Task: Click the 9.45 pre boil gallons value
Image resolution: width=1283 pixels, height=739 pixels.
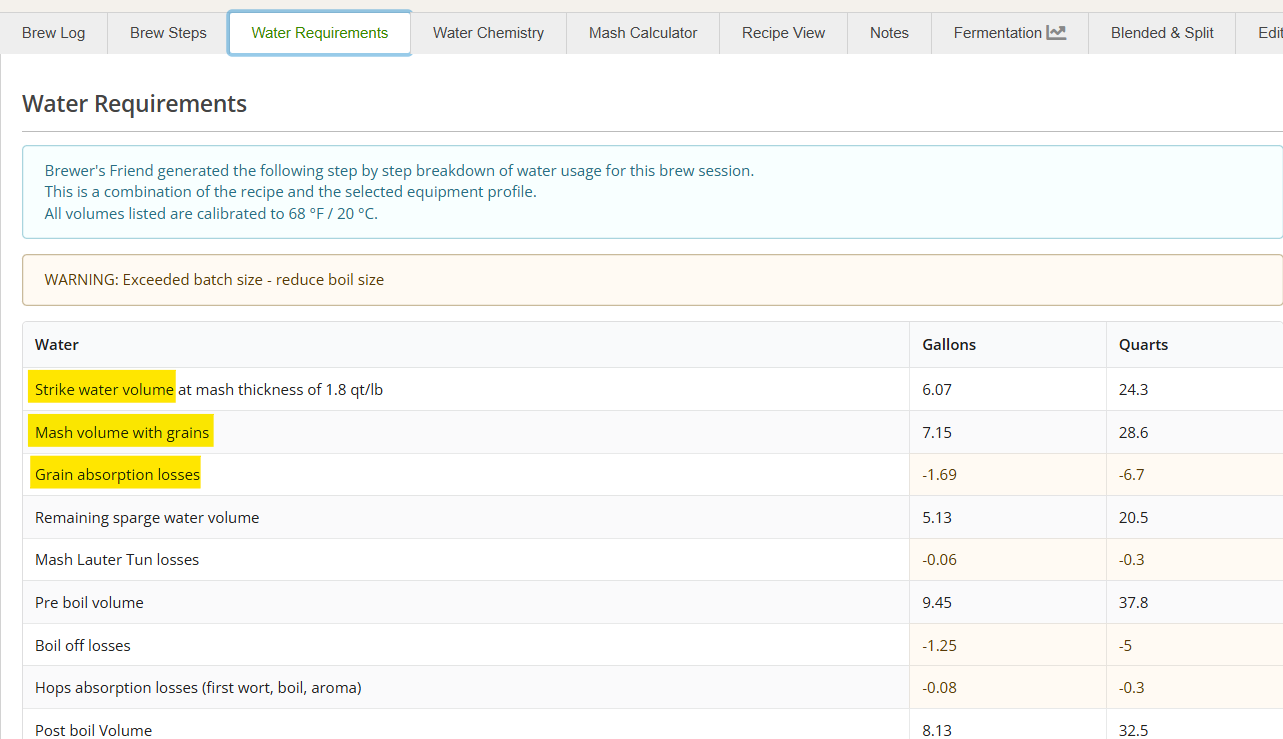Action: click(x=937, y=603)
